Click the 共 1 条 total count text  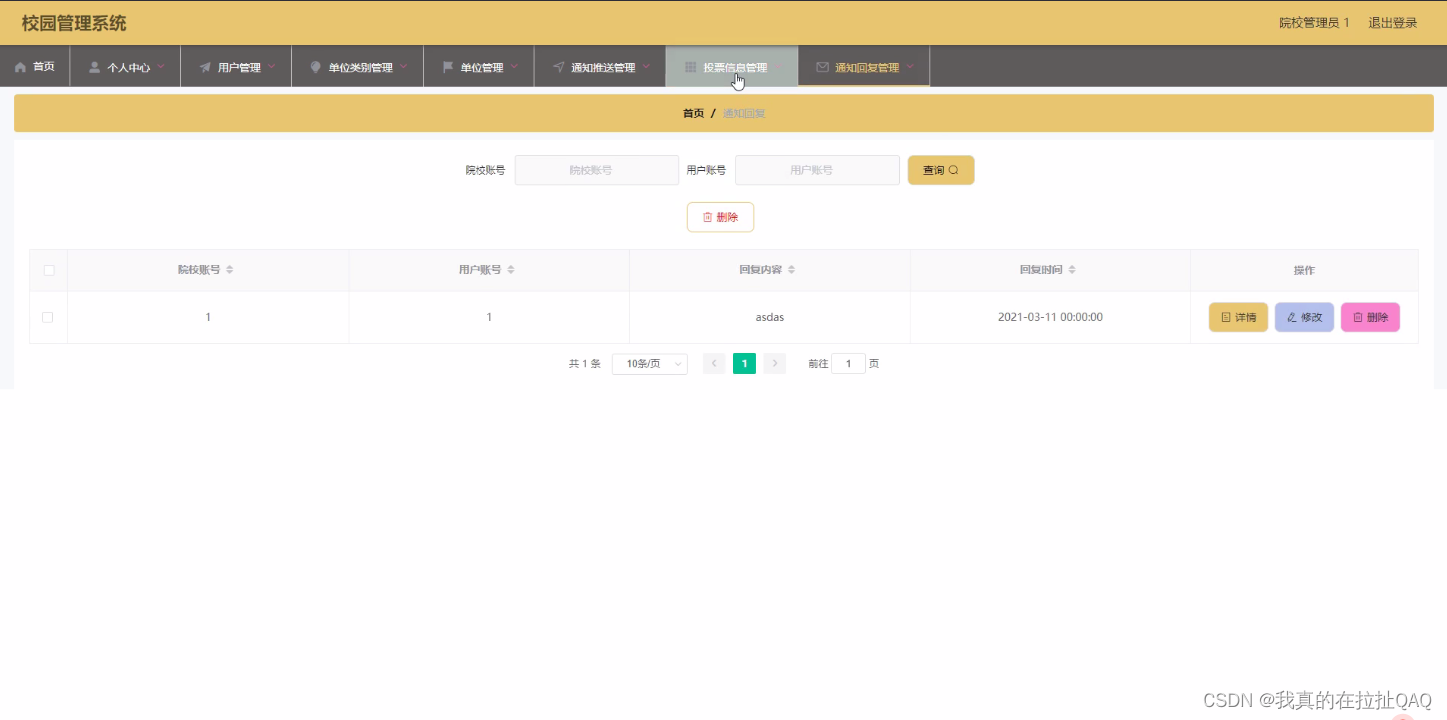pos(585,364)
